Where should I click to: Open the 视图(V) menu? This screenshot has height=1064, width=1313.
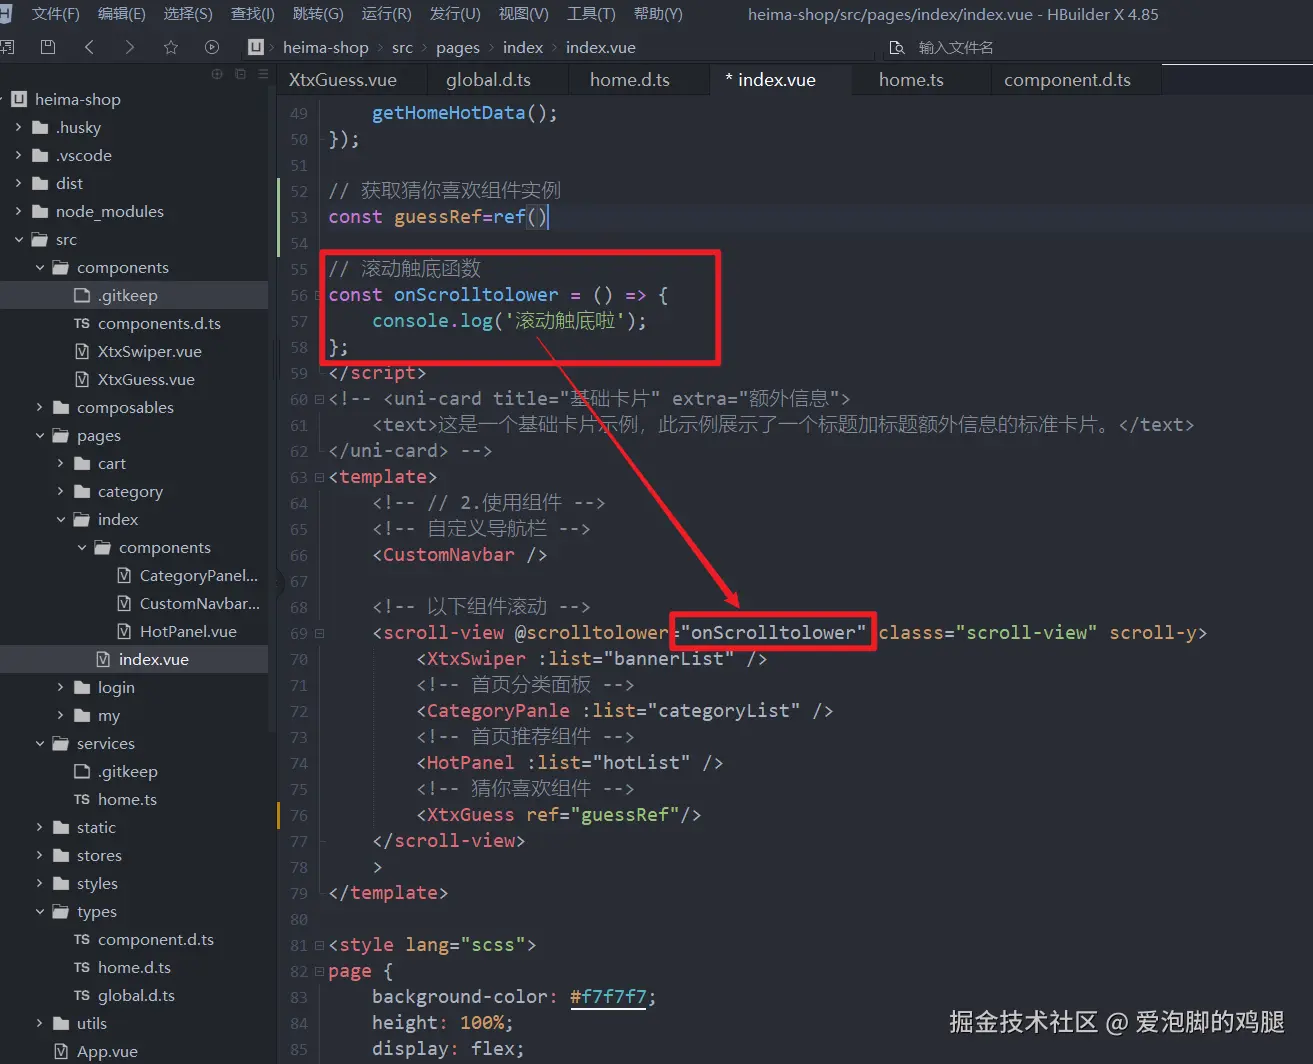point(523,14)
